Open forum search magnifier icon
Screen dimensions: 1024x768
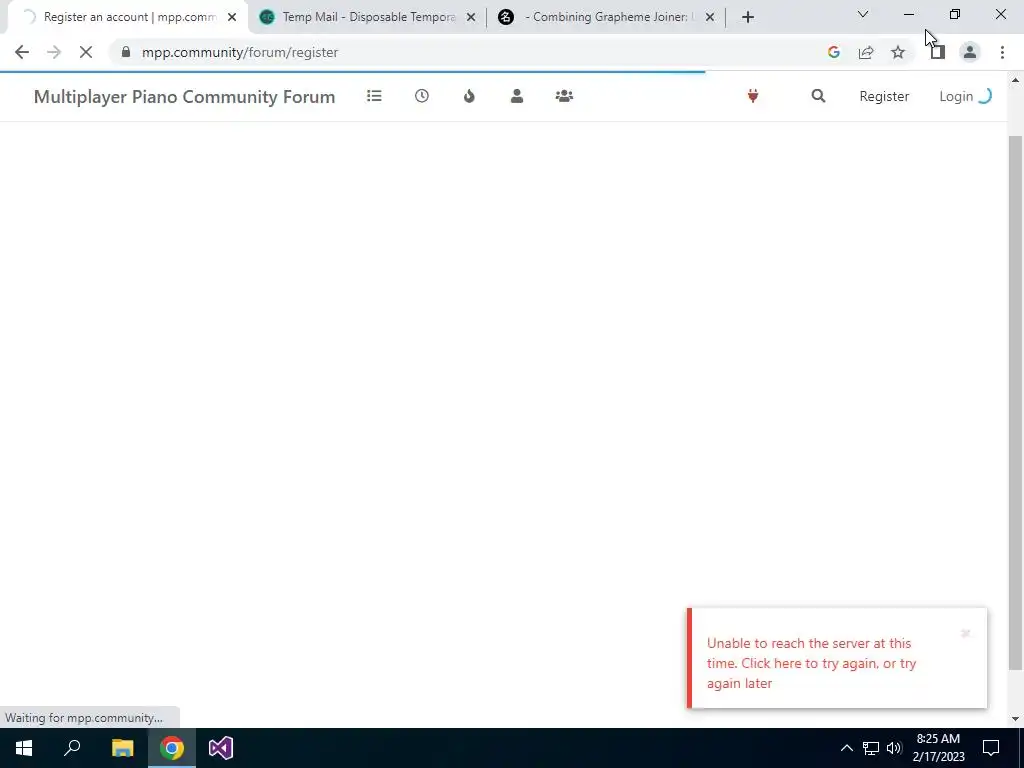(x=818, y=96)
